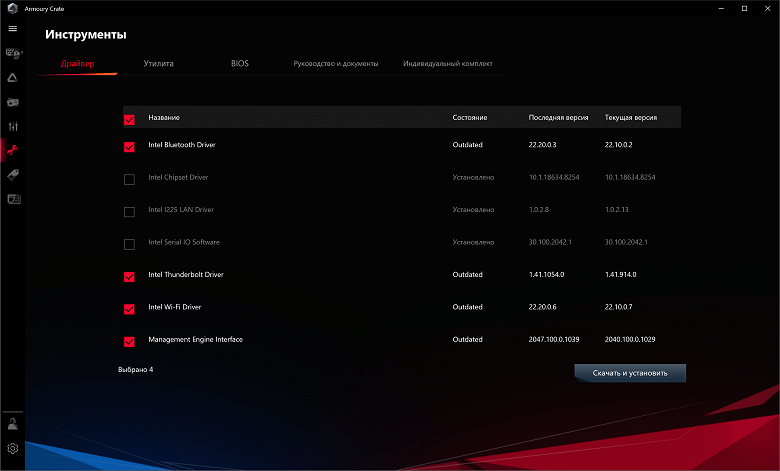This screenshot has height=471, width=780.
Task: Click the Management Engine Interface name
Action: [x=195, y=339]
